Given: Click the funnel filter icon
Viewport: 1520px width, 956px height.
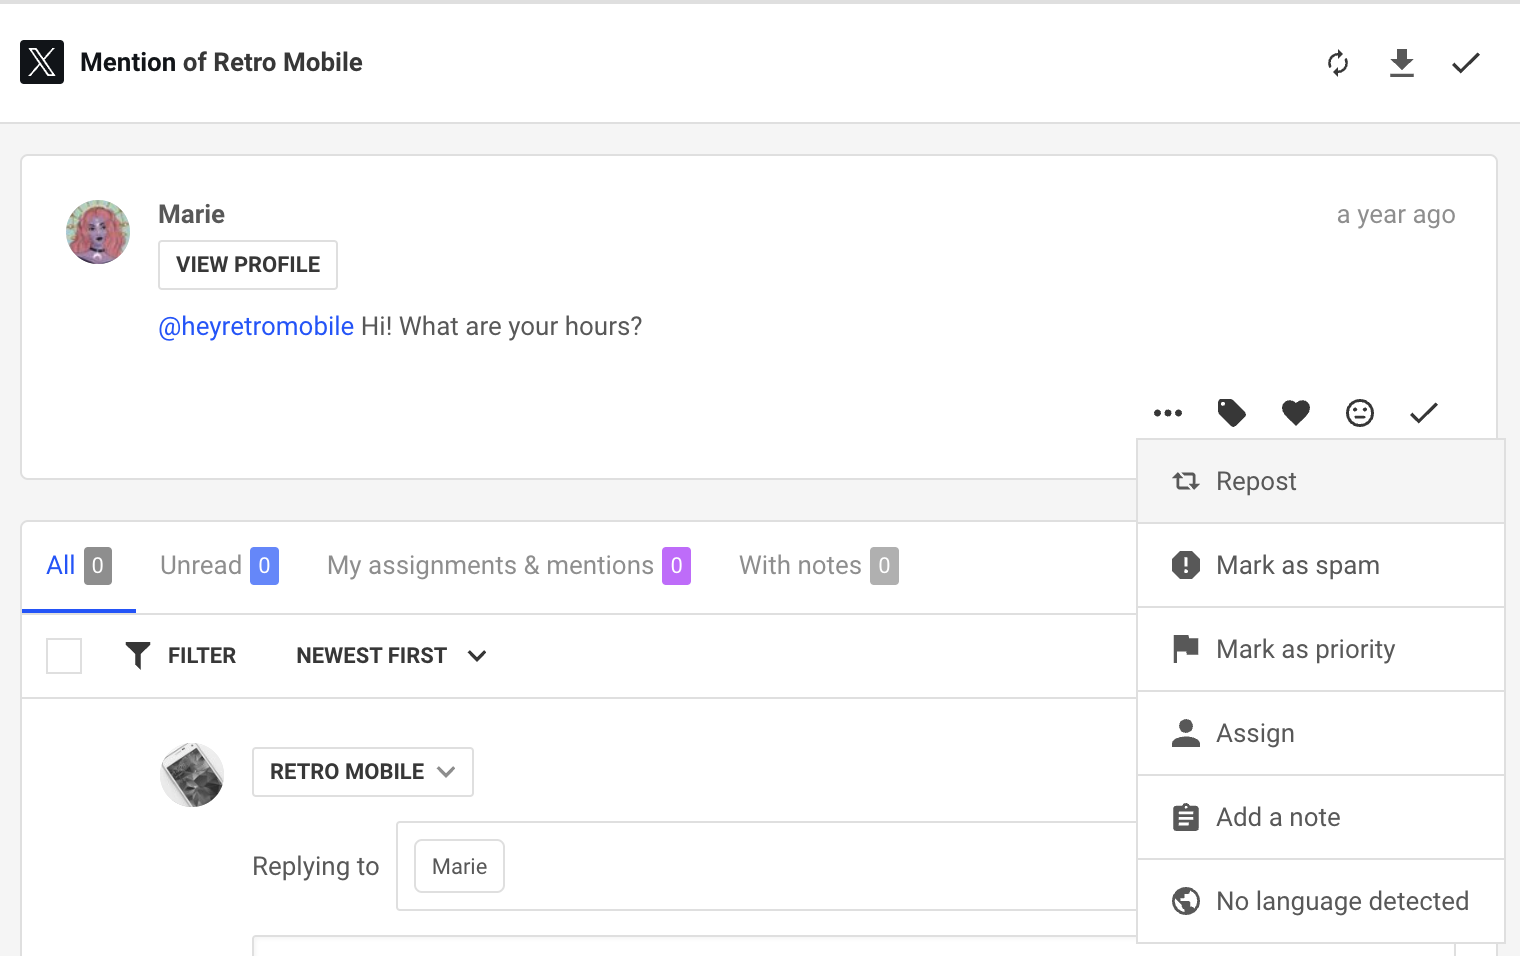Looking at the screenshot, I should (x=138, y=656).
